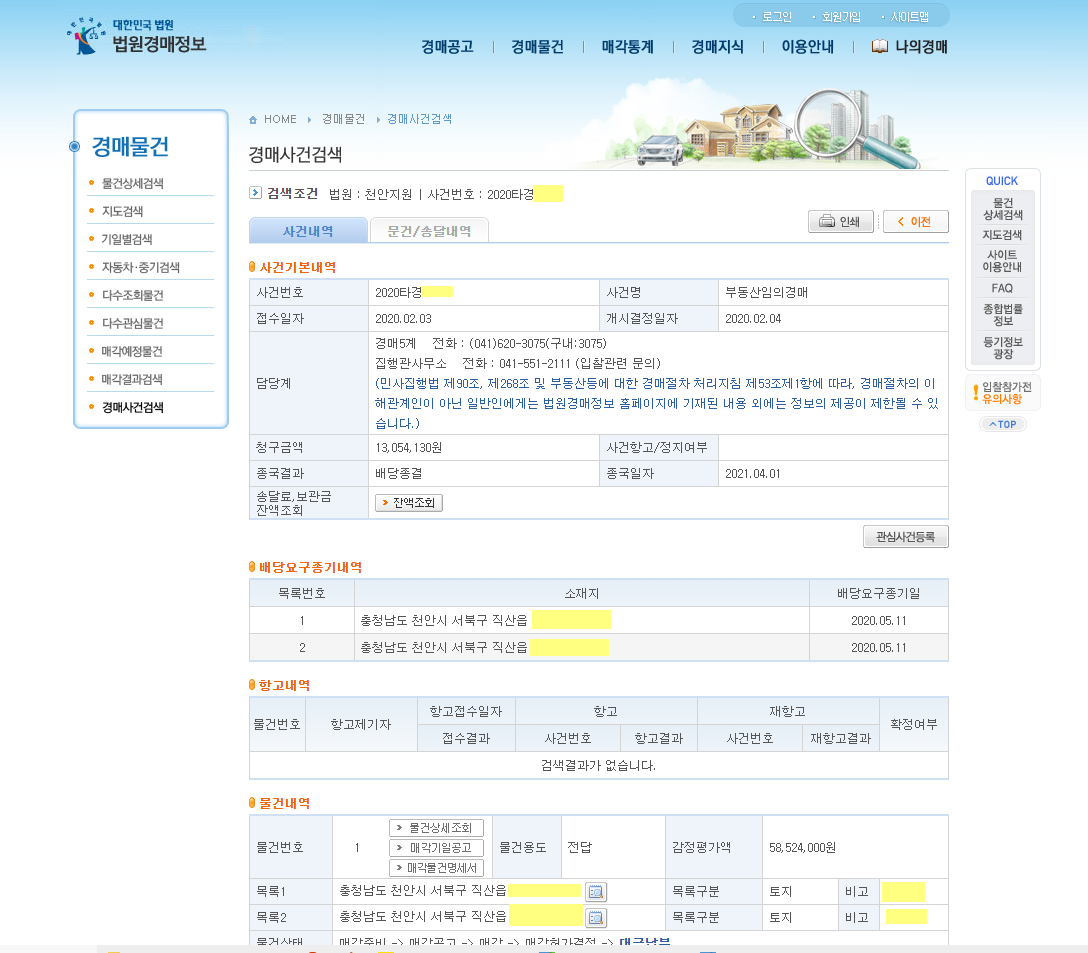Click the 배당요구종기내역 section heading
1088x953 pixels.
coord(310,567)
